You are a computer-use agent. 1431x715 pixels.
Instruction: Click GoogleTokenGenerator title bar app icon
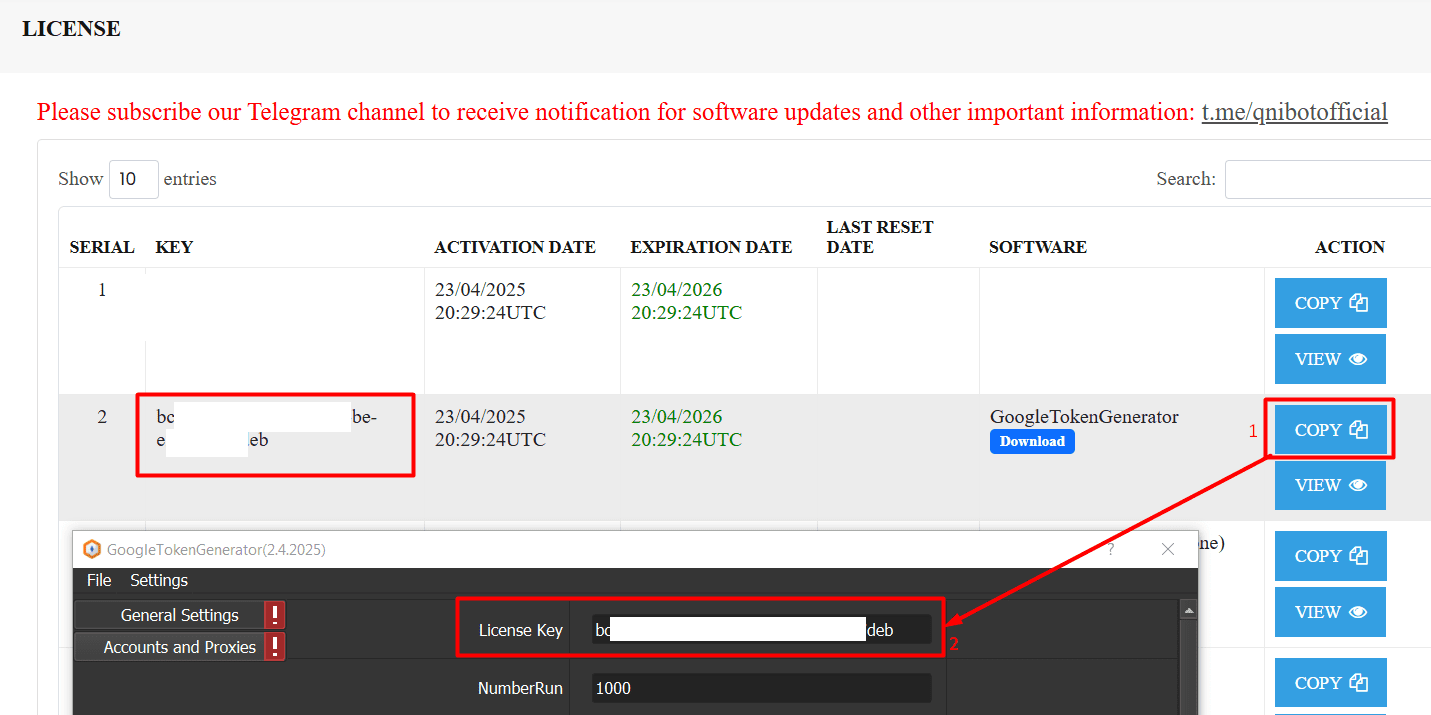92,549
